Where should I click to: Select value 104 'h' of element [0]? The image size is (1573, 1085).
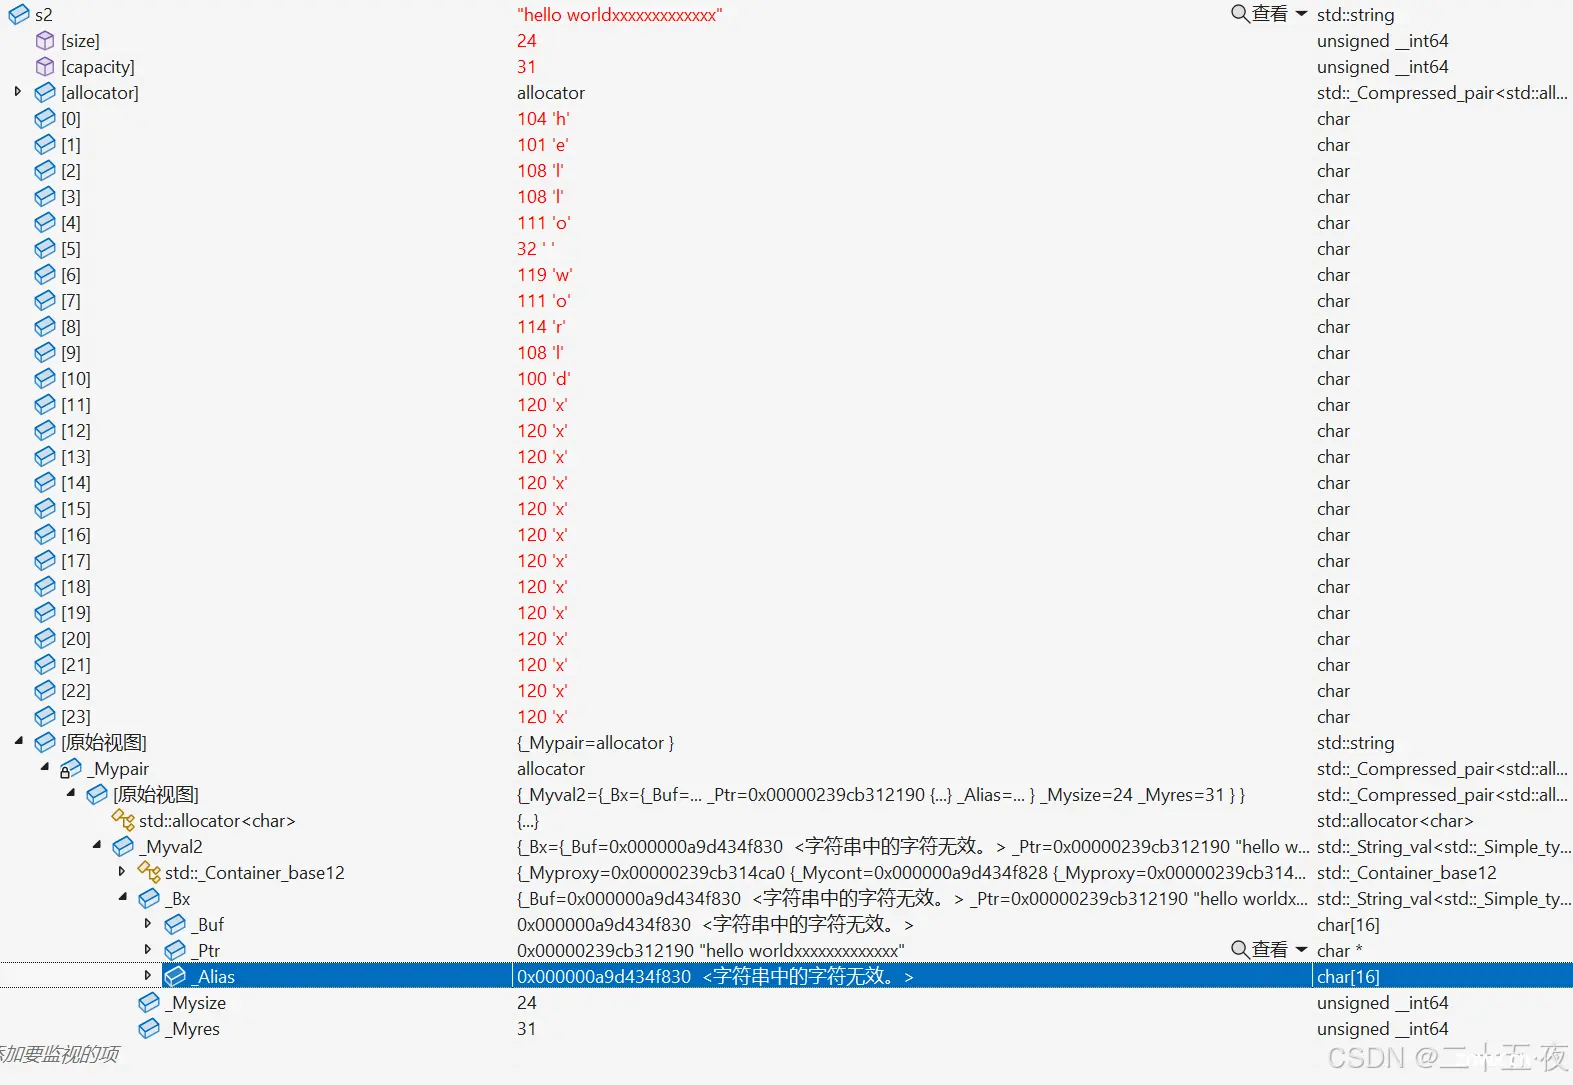click(x=543, y=119)
